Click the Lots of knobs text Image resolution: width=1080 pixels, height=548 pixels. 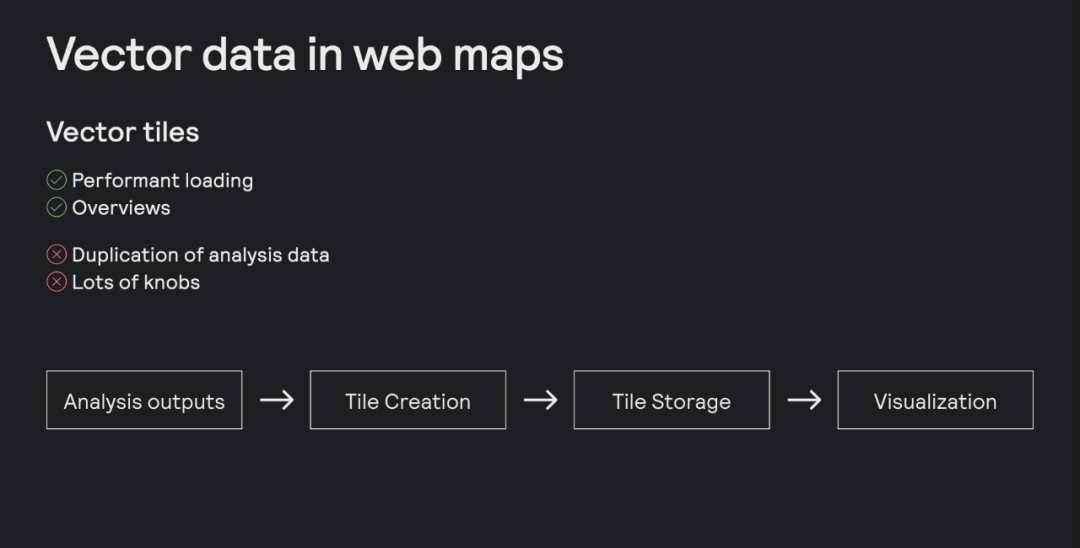[x=136, y=282]
